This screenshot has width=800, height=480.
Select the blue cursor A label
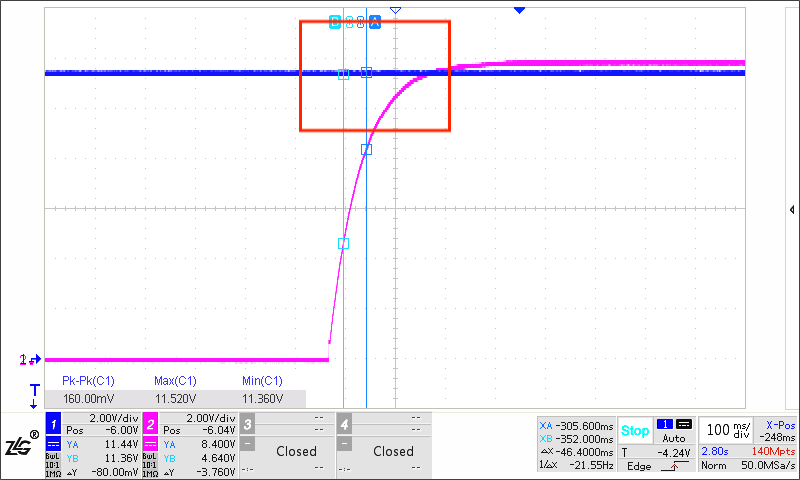point(374,22)
